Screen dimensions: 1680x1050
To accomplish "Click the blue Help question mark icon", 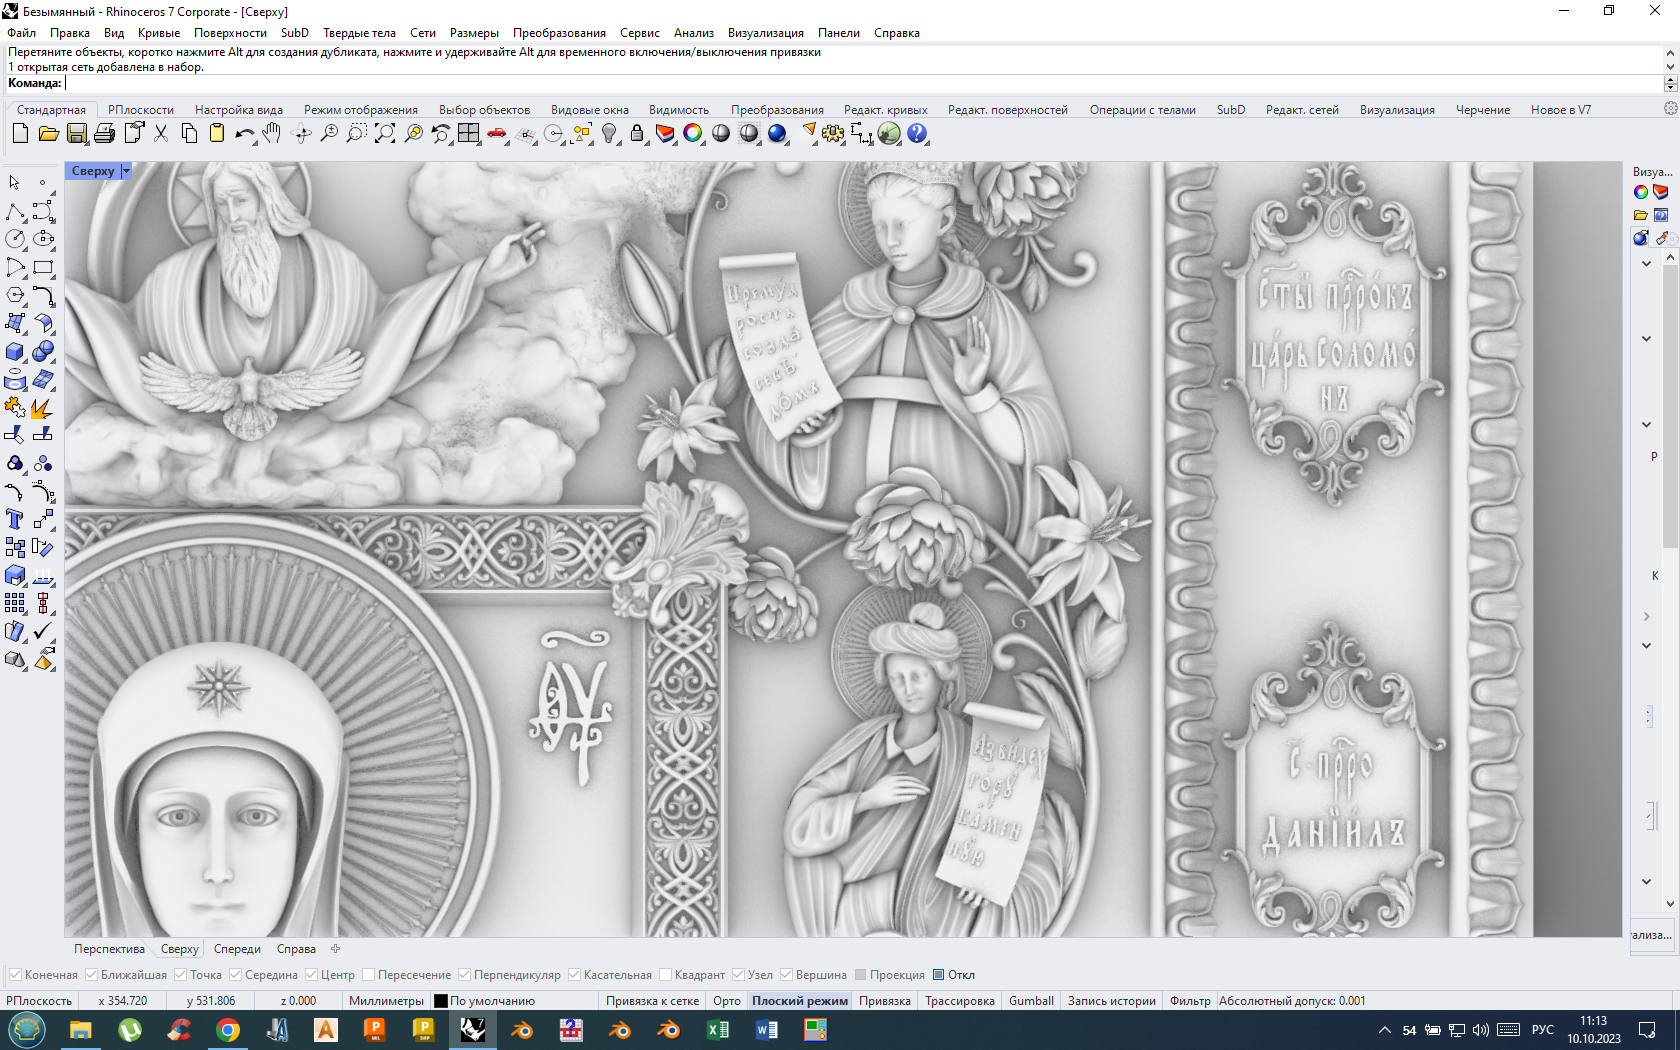I will [x=917, y=133].
